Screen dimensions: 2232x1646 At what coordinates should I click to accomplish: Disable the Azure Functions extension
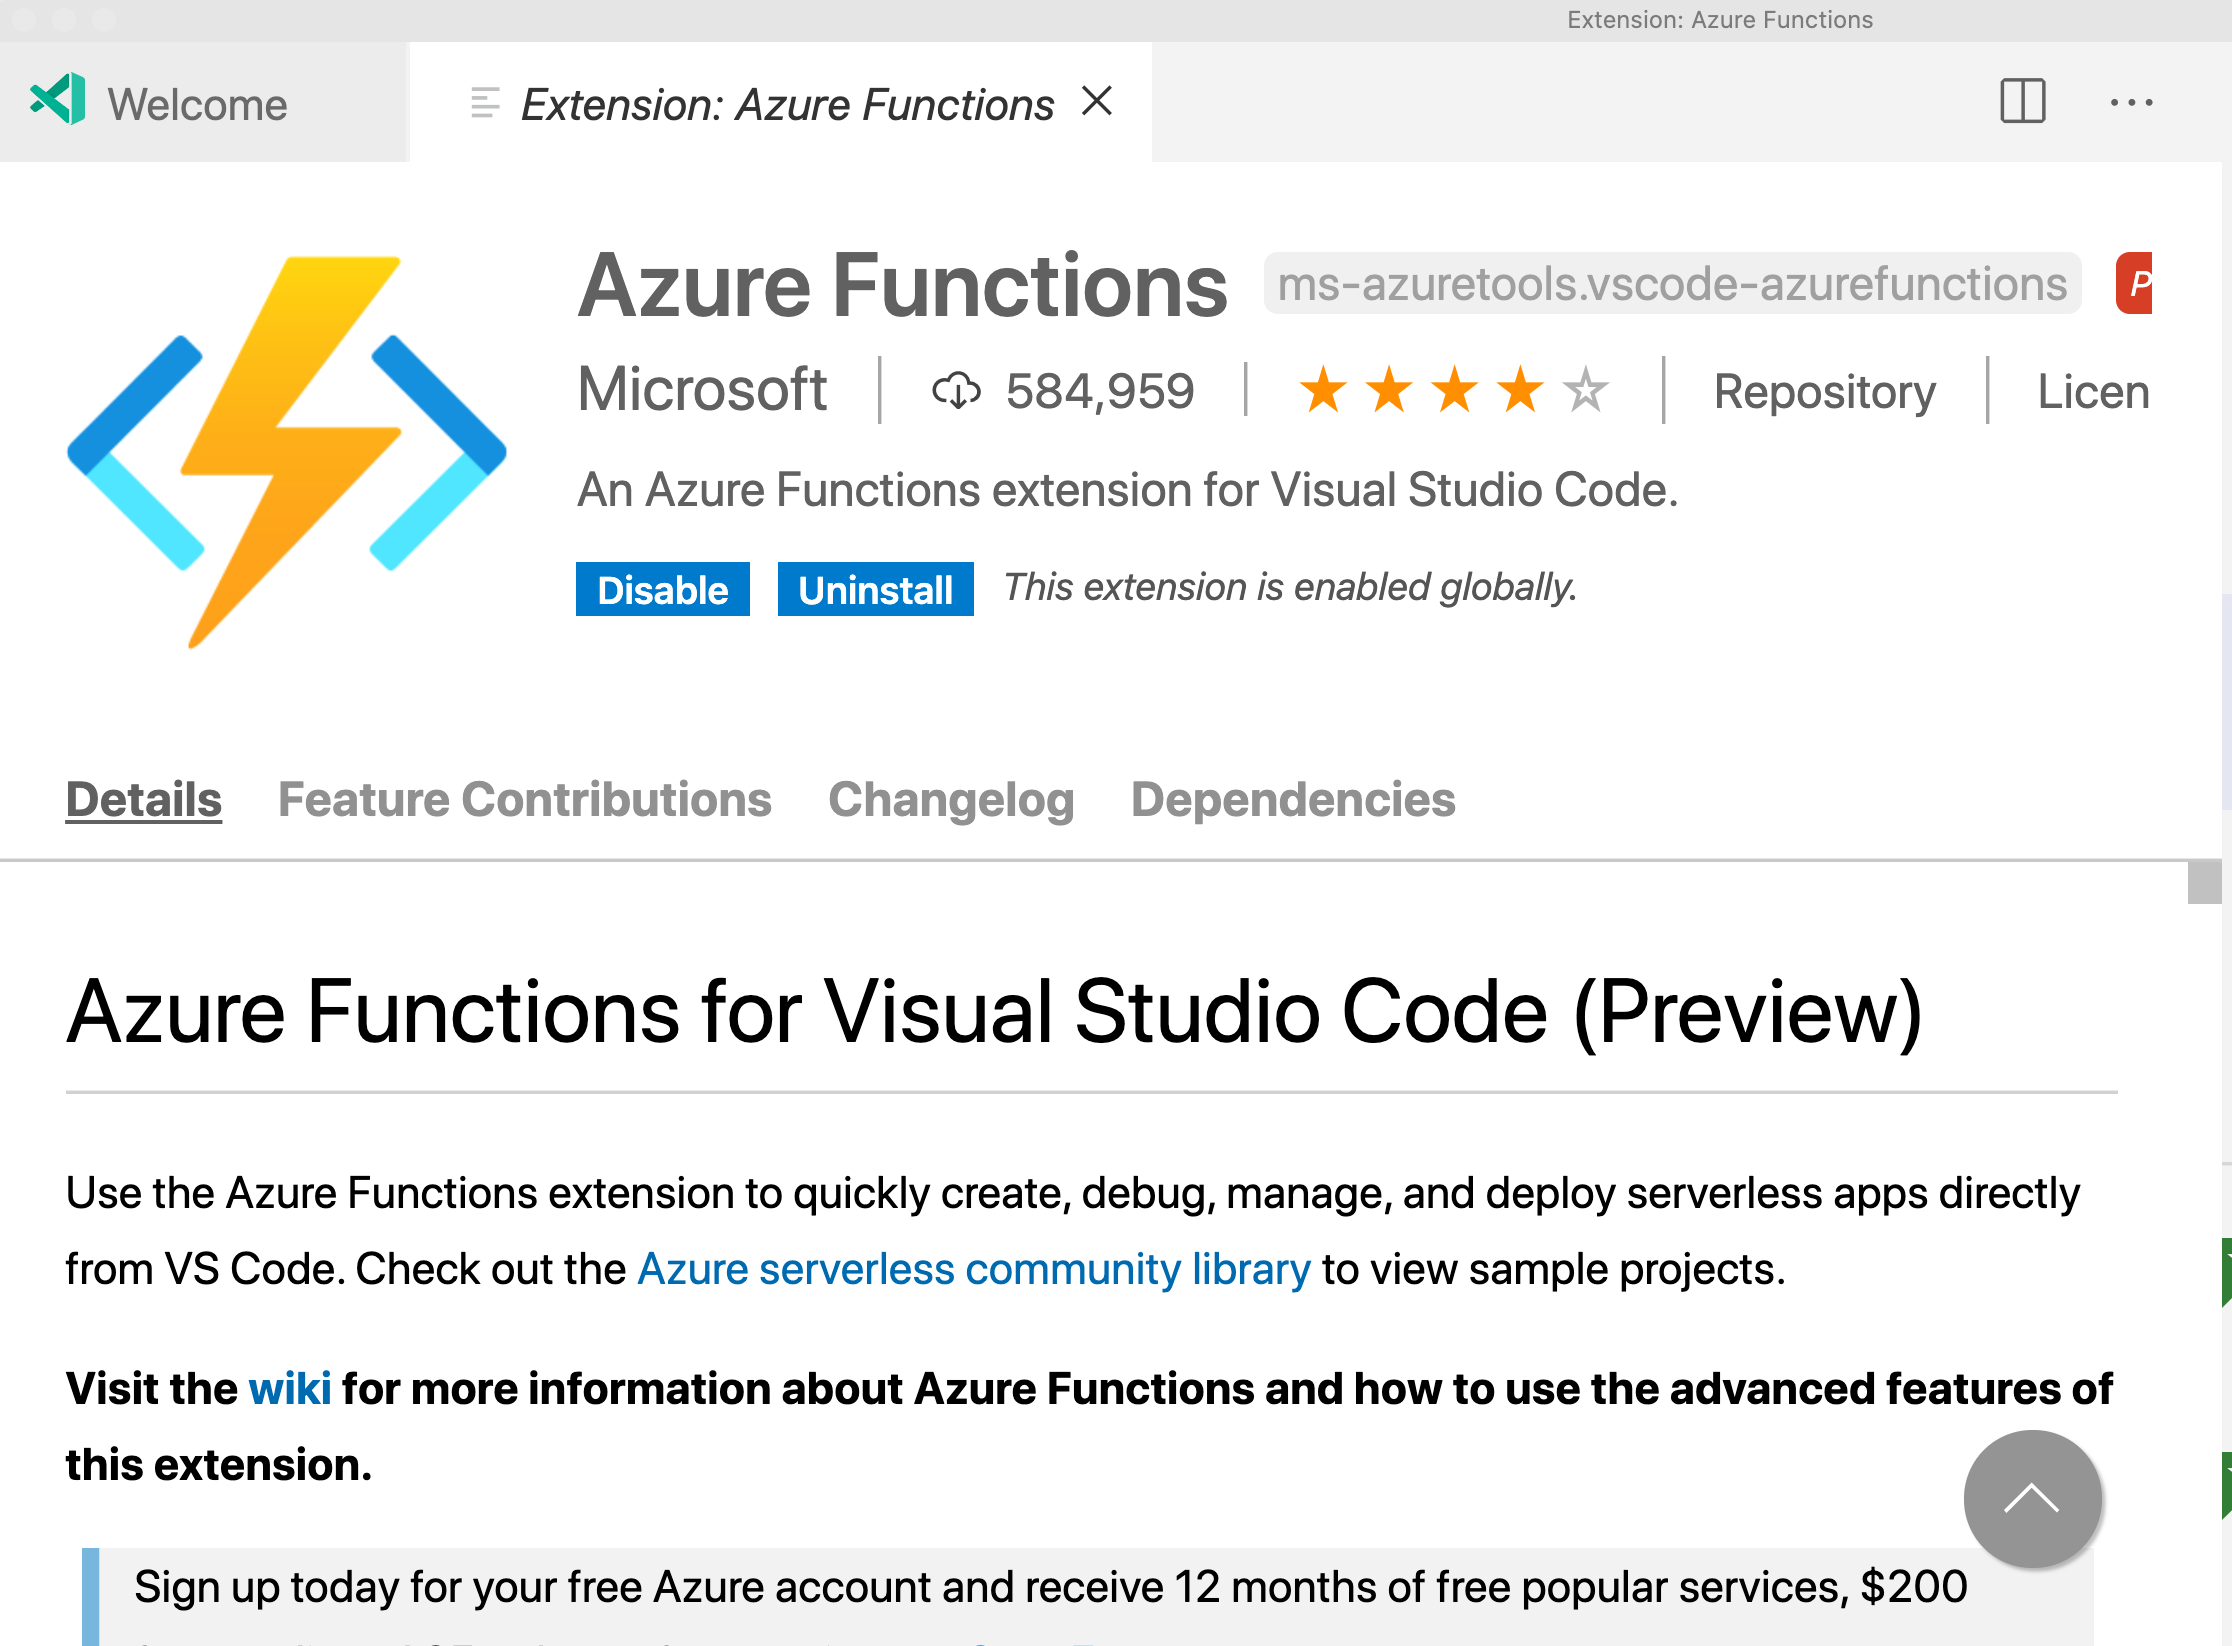pyautogui.click(x=662, y=589)
